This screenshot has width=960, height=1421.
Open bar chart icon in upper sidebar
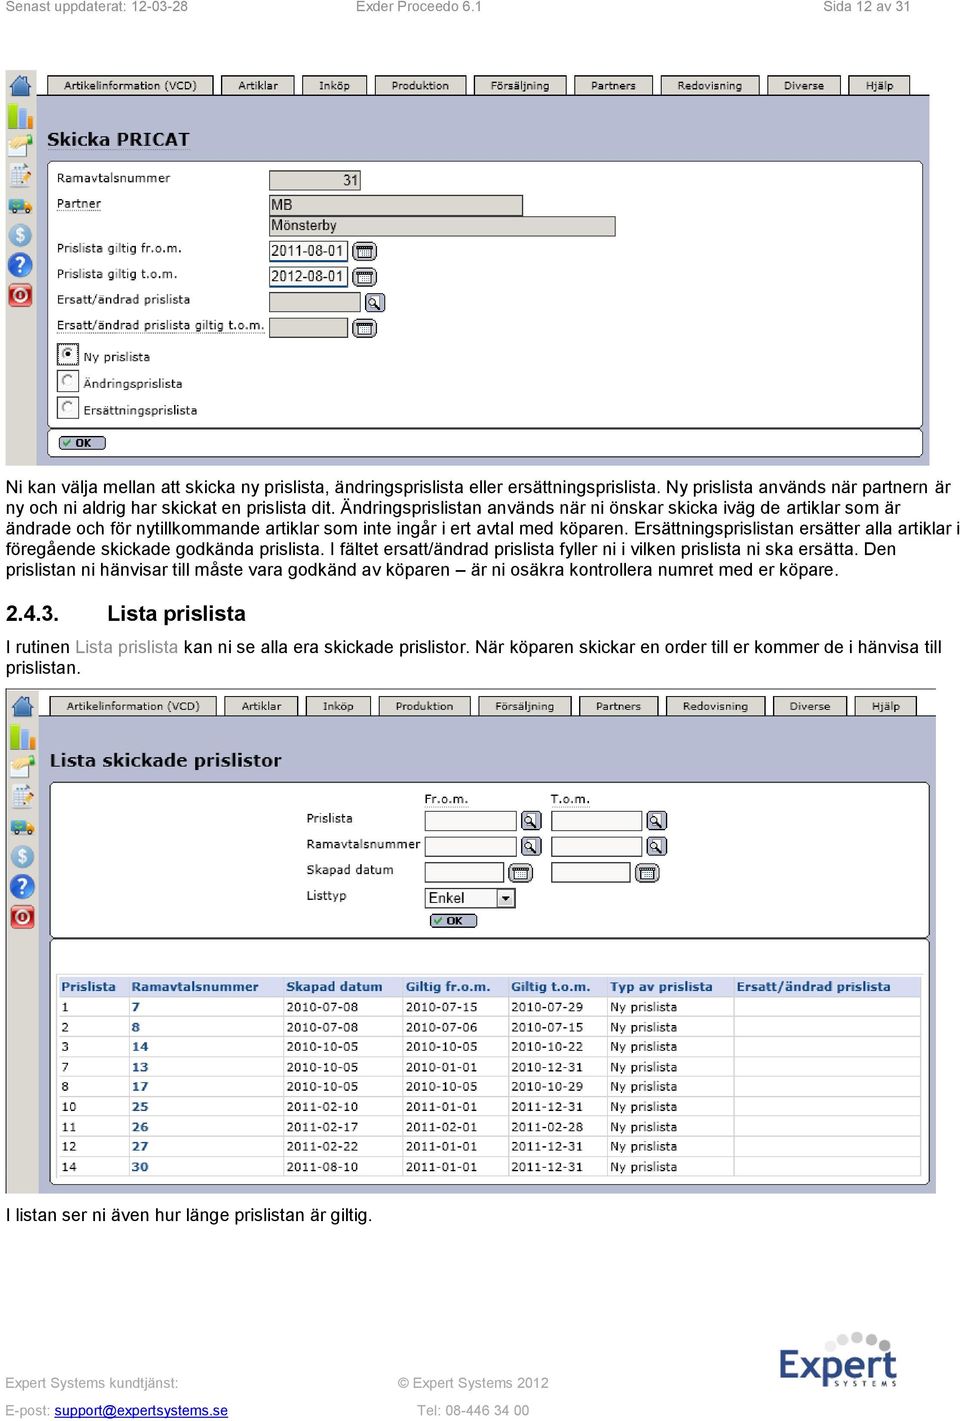pyautogui.click(x=20, y=117)
